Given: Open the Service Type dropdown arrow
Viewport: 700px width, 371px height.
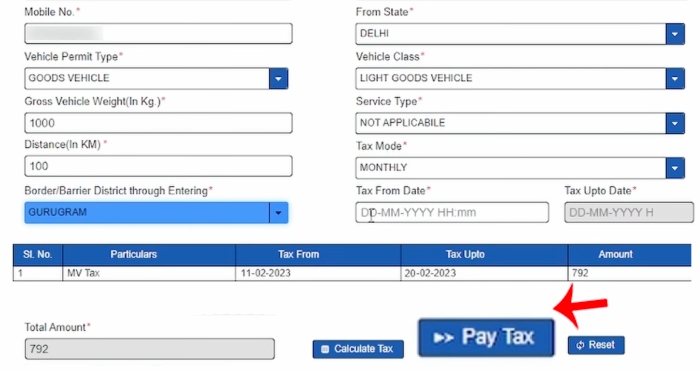Looking at the screenshot, I should (675, 123).
